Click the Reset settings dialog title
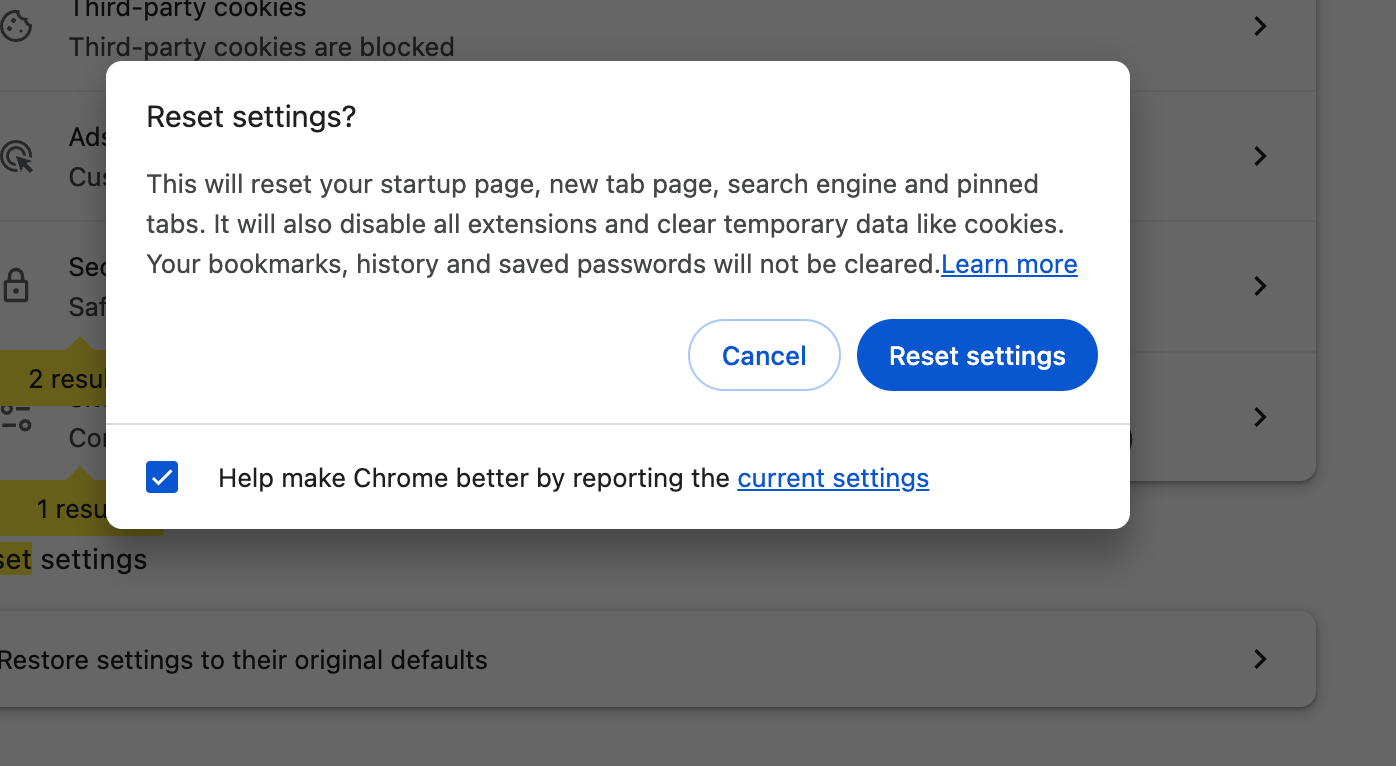This screenshot has height=766, width=1396. click(251, 117)
